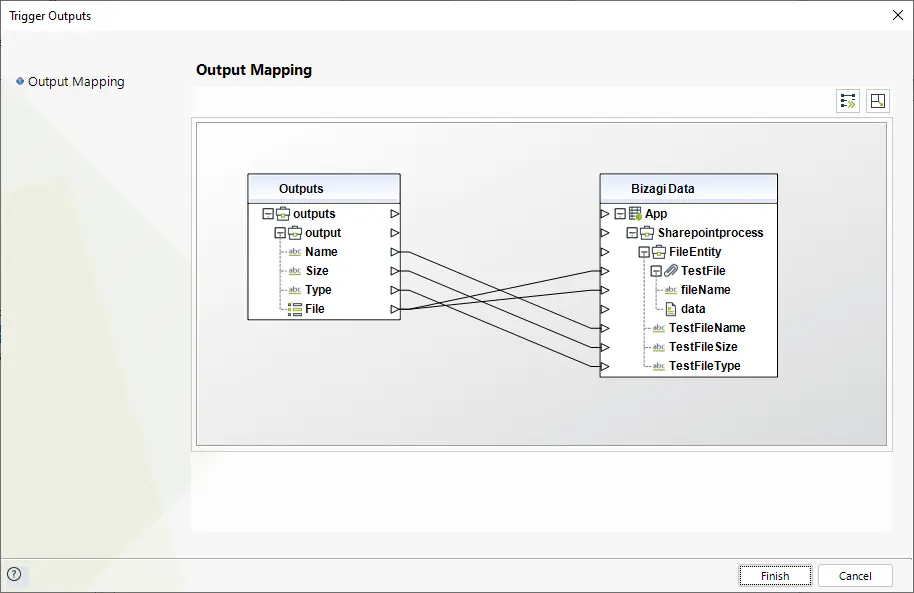Viewport: 914px width, 593px height.
Task: Click the input connector arrow for fileName
Action: [x=604, y=290]
